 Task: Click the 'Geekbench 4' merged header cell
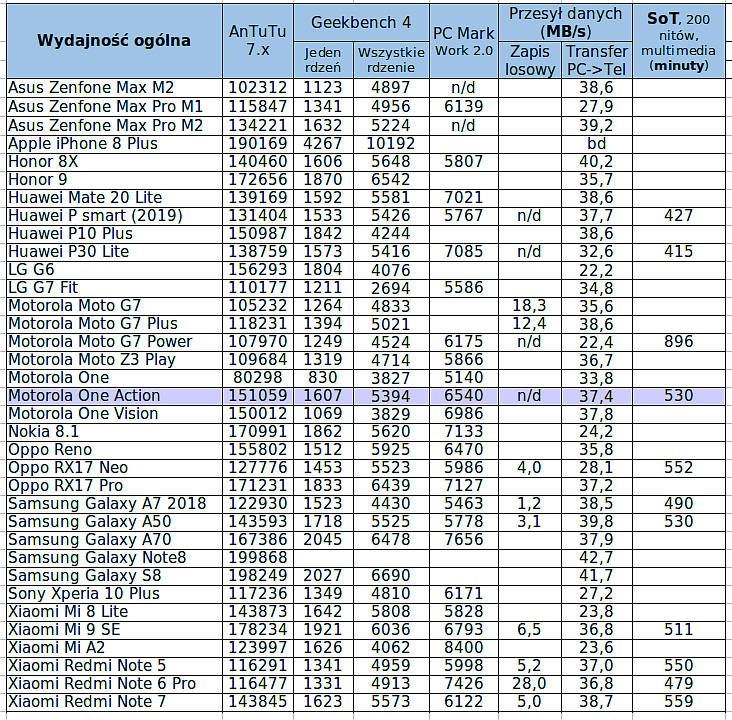pyautogui.click(x=361, y=22)
